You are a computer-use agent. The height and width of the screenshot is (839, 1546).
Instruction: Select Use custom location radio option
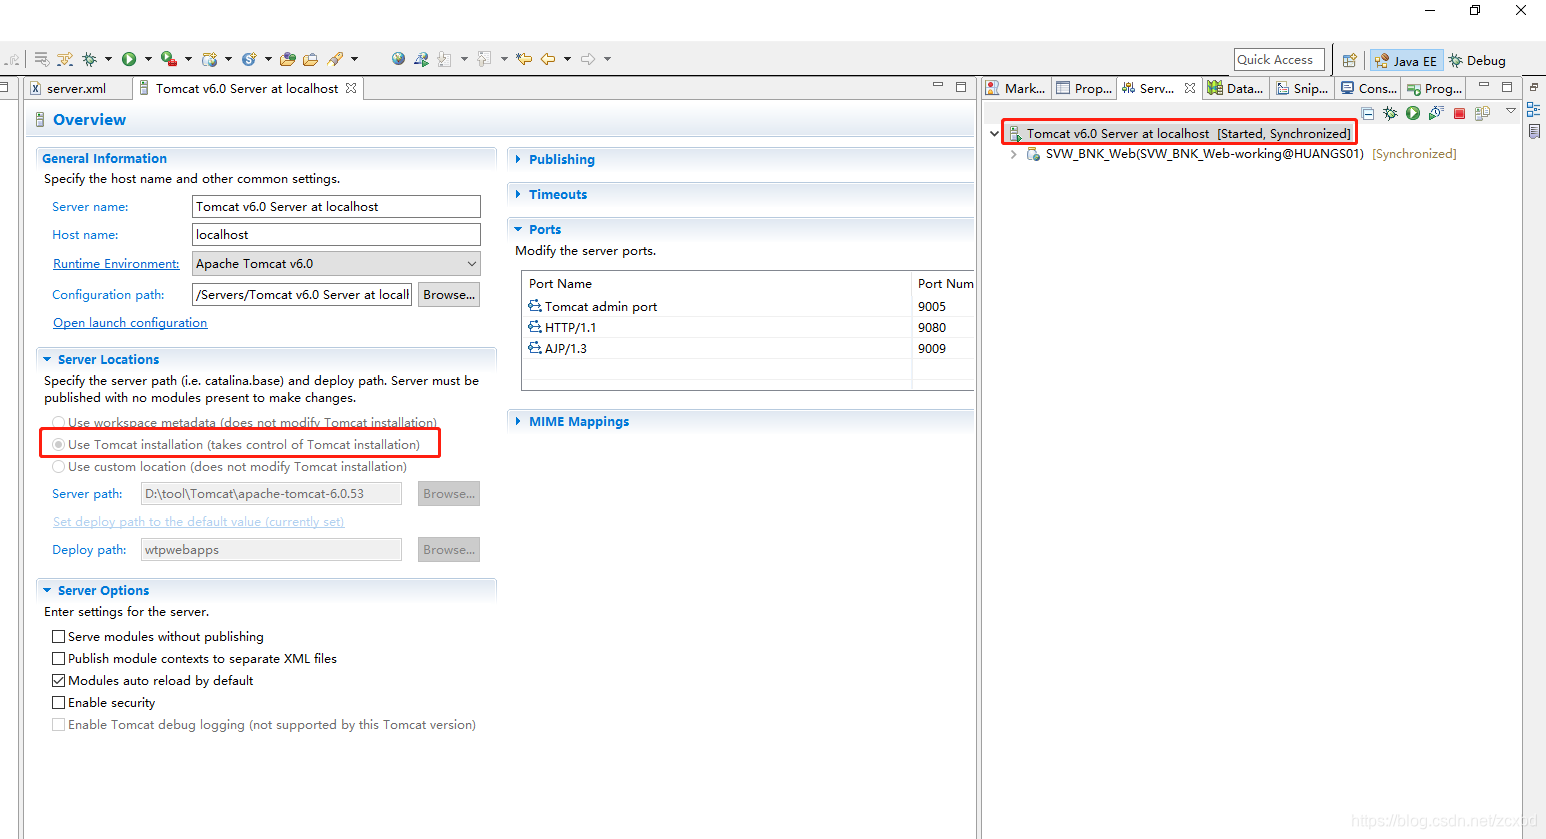59,467
